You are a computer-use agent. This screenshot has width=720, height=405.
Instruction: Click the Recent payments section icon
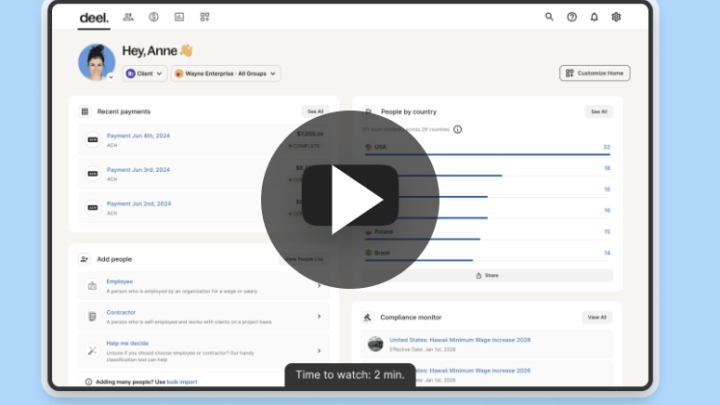click(x=84, y=112)
